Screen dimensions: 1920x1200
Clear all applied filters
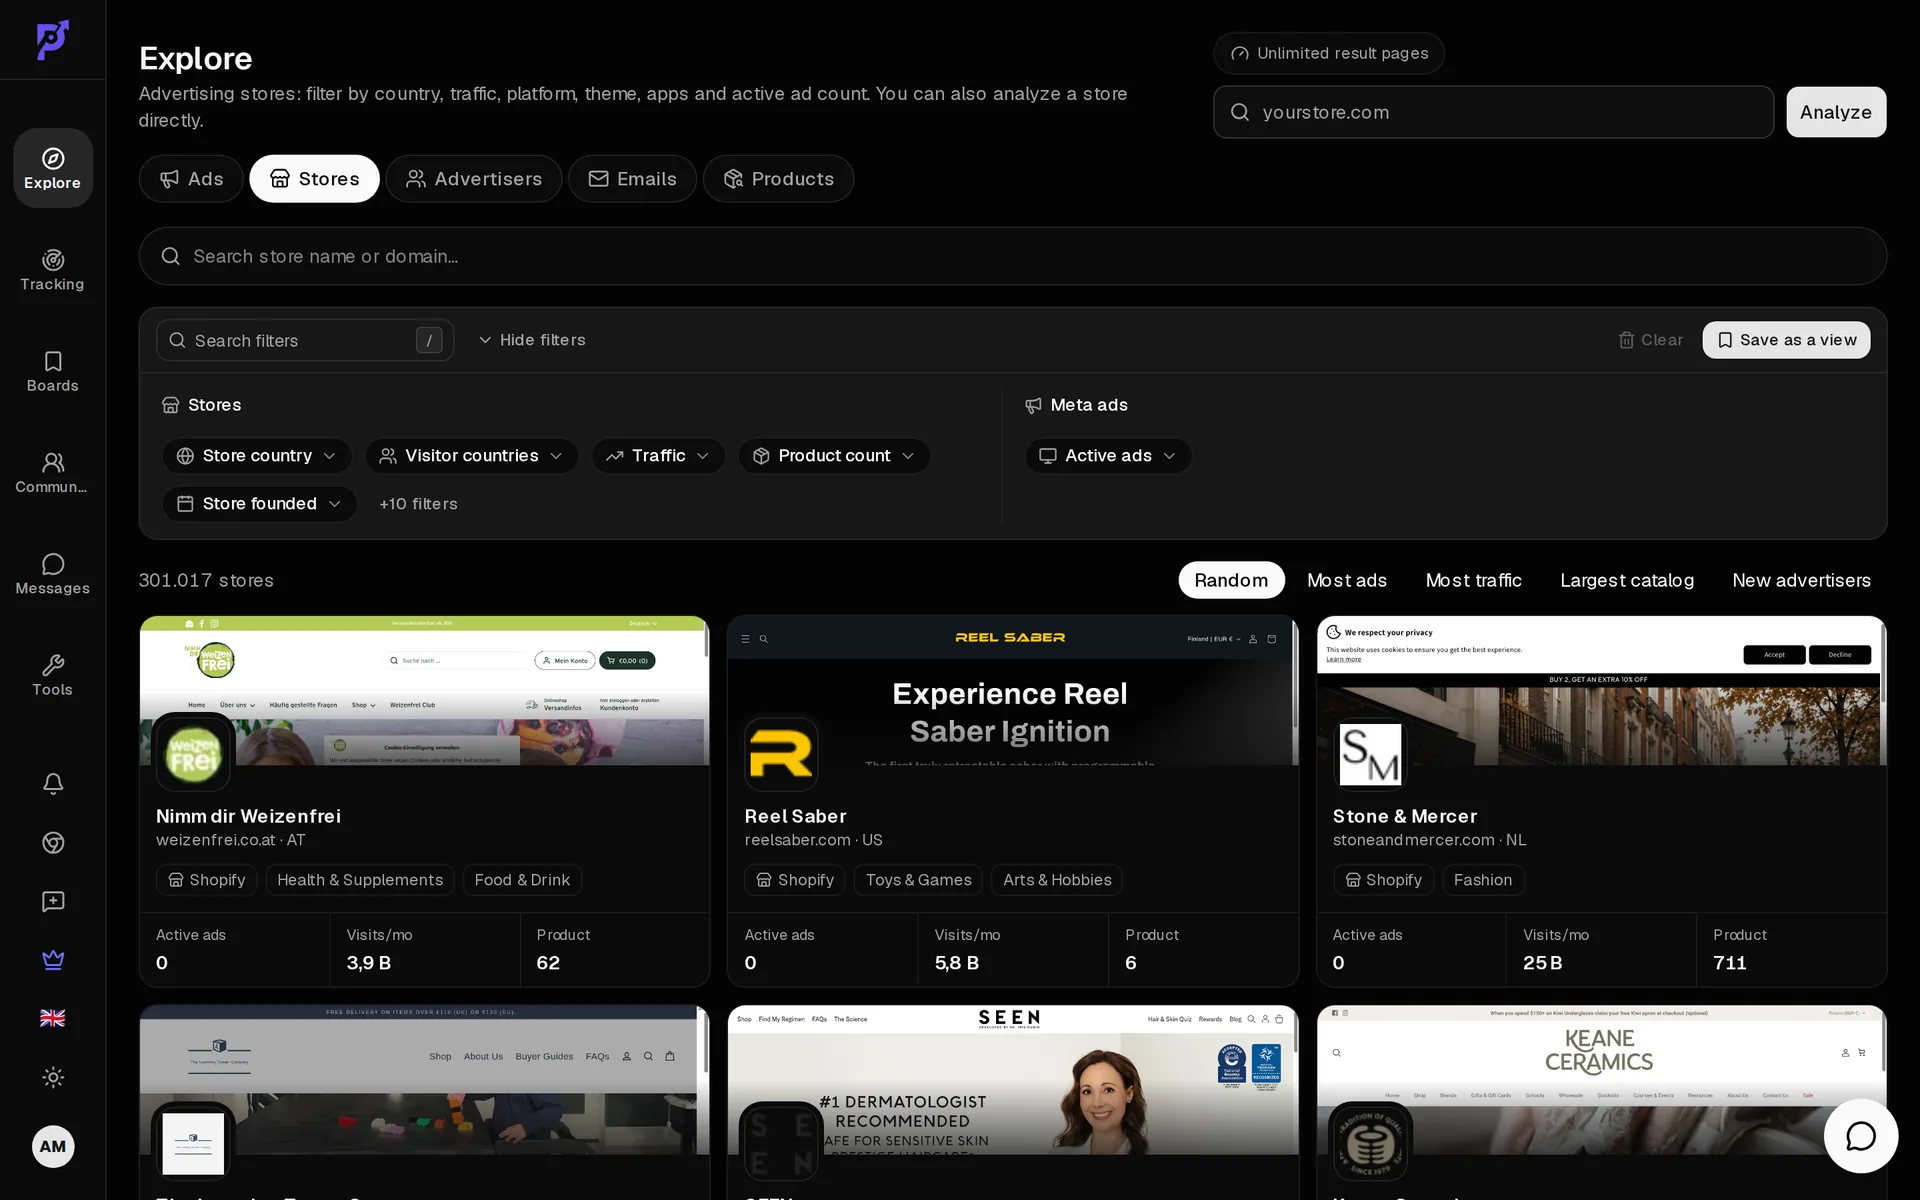(1651, 340)
